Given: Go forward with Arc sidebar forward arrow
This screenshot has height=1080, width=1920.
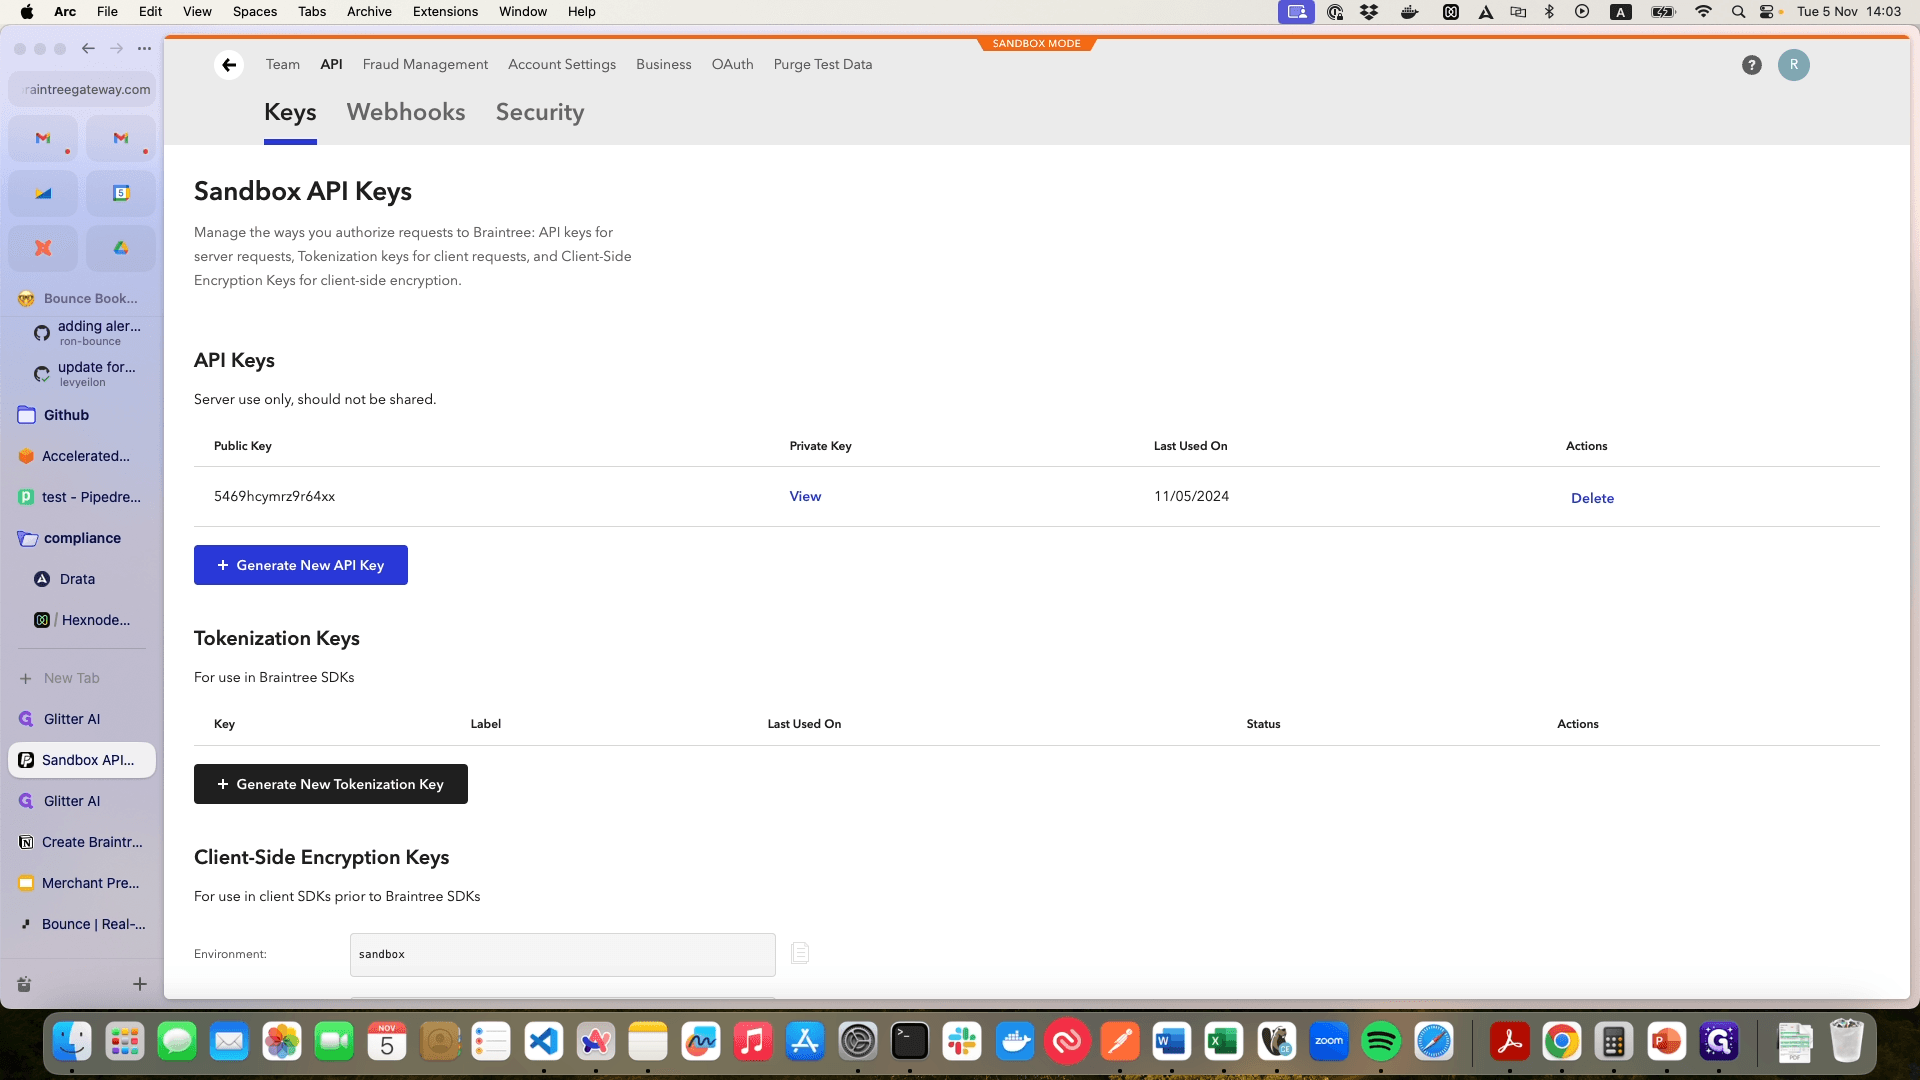Looking at the screenshot, I should [x=116, y=48].
